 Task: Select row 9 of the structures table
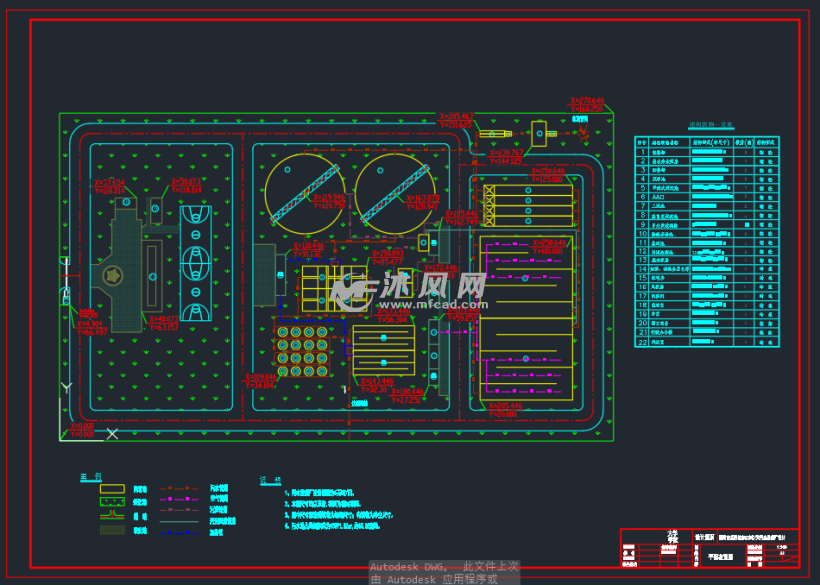(706, 225)
